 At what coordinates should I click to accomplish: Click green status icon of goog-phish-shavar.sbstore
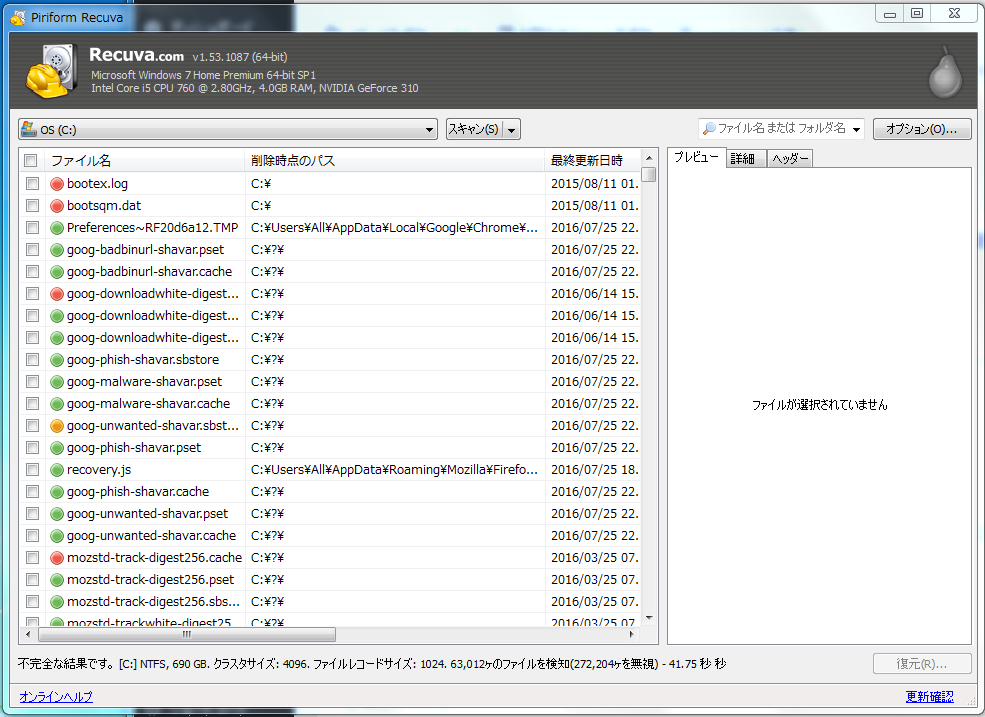(57, 359)
